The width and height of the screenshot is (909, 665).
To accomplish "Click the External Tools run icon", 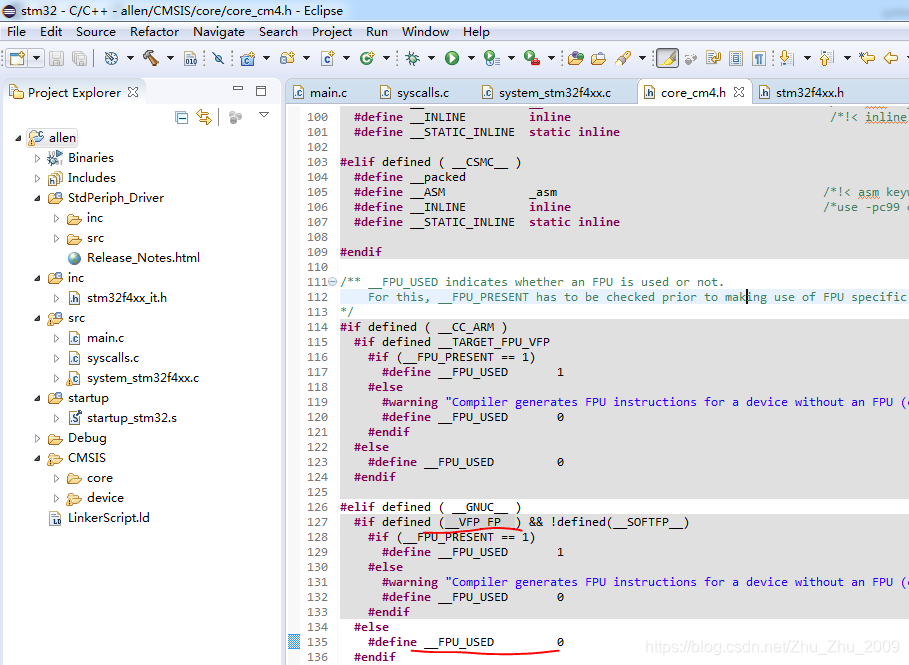I will (532, 58).
